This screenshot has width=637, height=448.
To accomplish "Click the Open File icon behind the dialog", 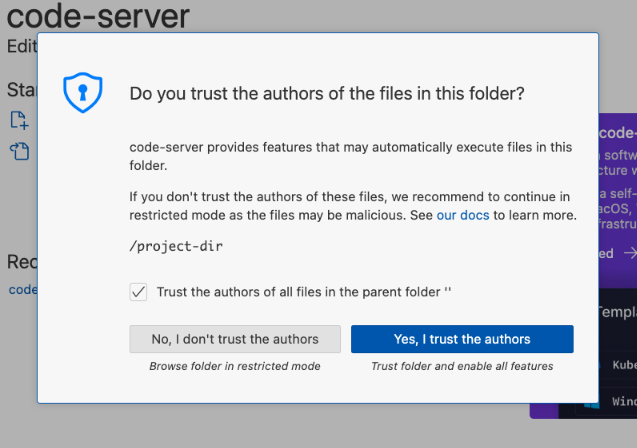I will (x=19, y=151).
